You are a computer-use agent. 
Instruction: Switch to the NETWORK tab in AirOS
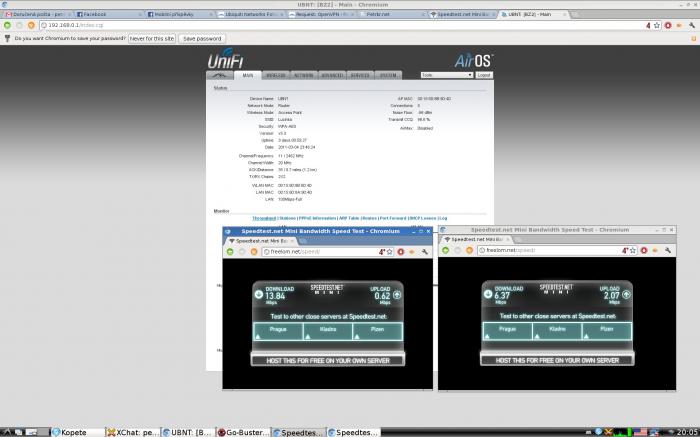[x=304, y=75]
